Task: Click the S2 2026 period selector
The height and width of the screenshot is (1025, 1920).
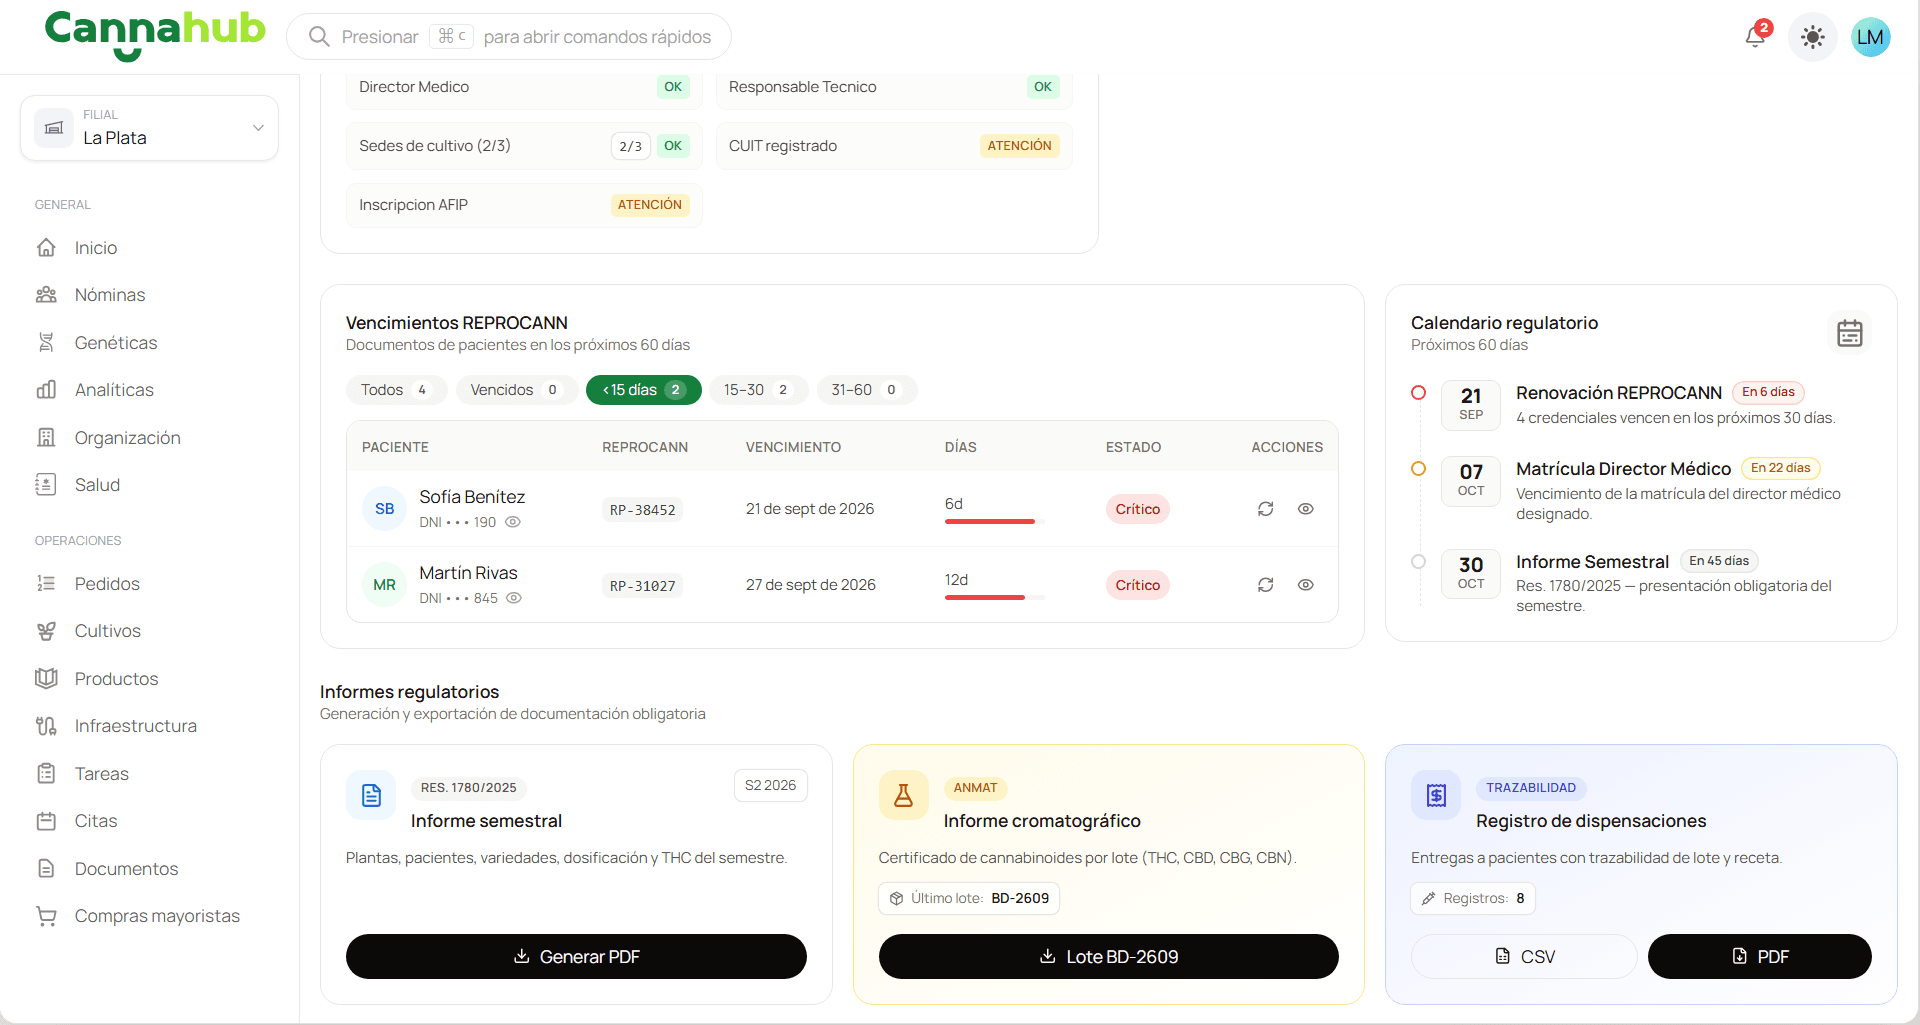Action: click(x=770, y=786)
